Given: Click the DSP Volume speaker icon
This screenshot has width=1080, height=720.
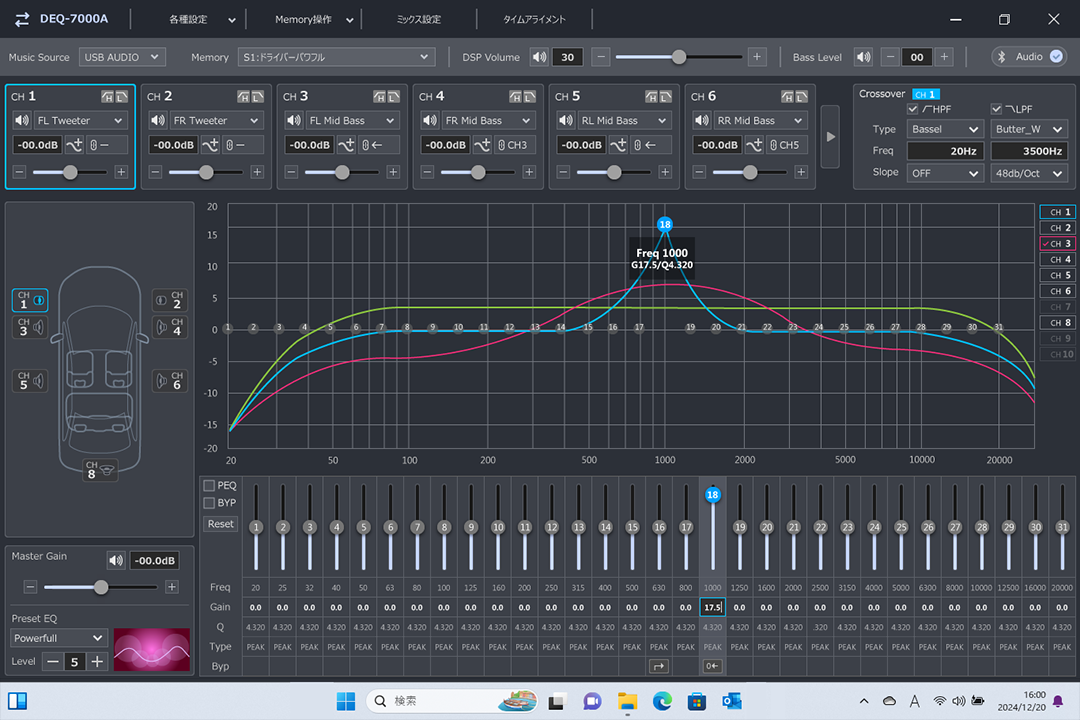Looking at the screenshot, I should coord(539,57).
